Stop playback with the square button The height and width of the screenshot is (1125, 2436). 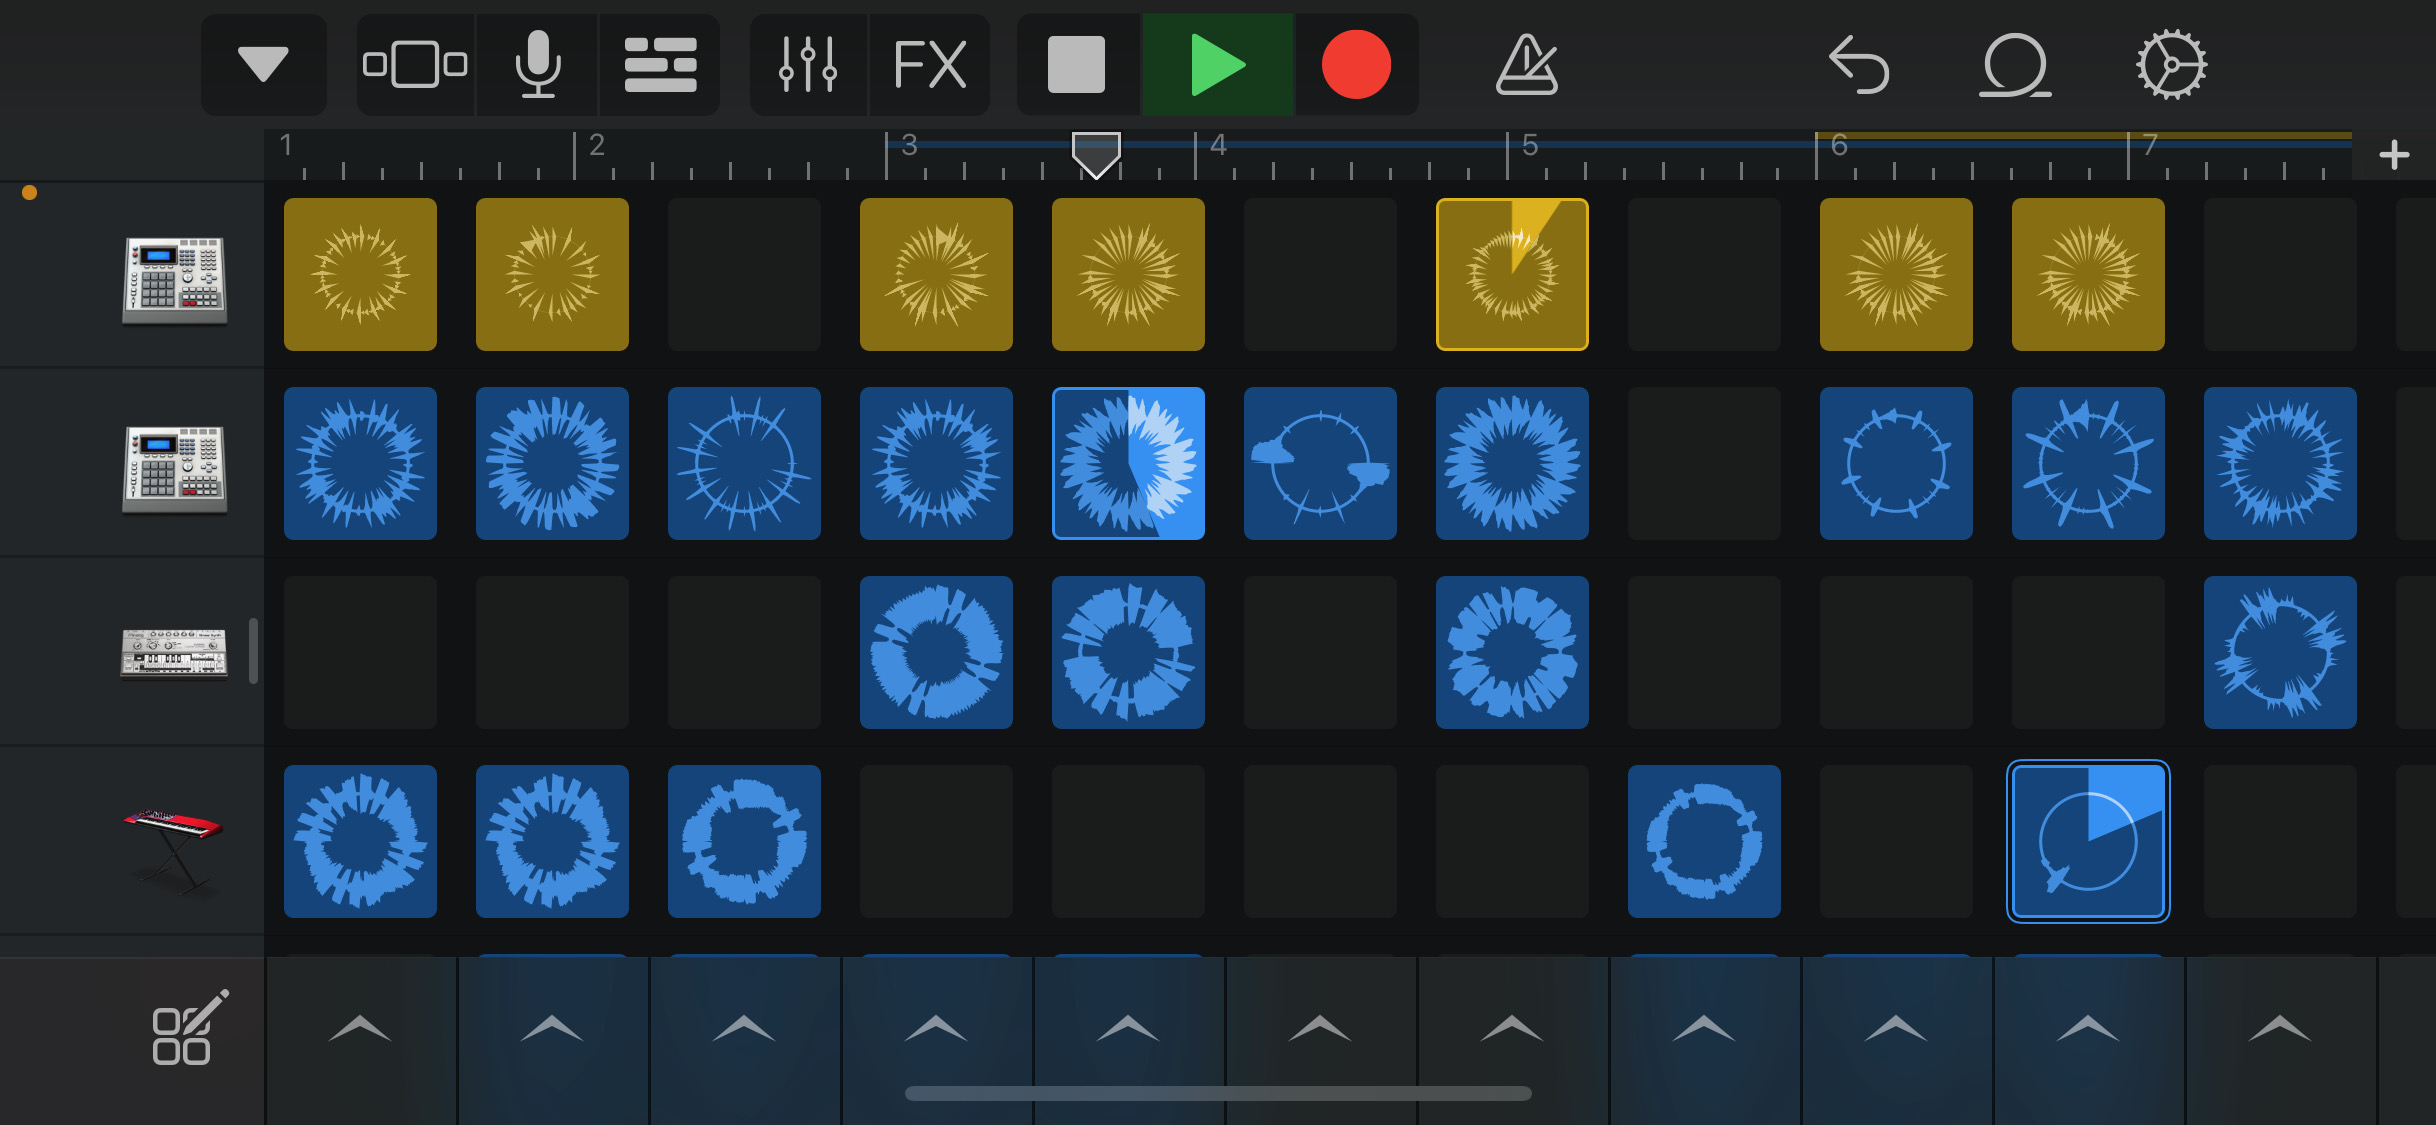[1076, 65]
